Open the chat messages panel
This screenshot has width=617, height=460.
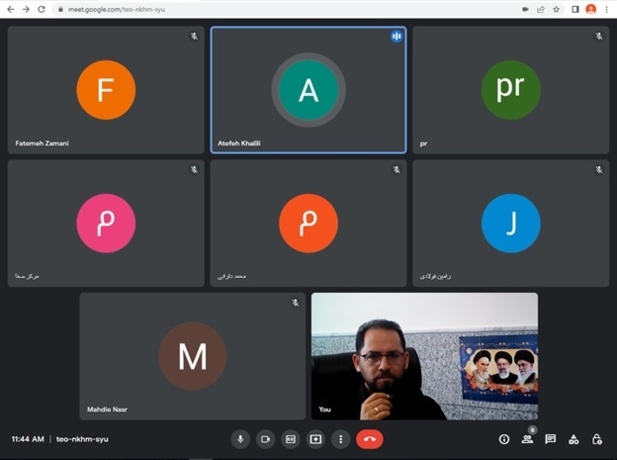tap(550, 439)
